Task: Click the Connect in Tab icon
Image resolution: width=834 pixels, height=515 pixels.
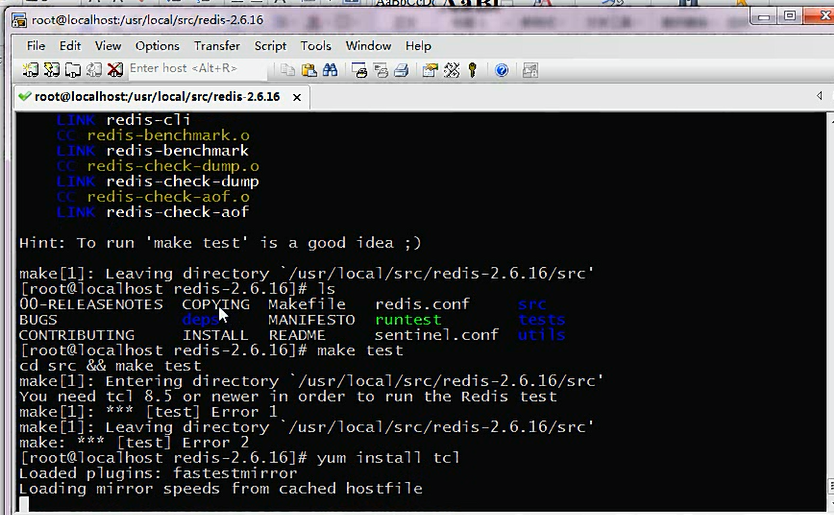Action: pos(73,70)
